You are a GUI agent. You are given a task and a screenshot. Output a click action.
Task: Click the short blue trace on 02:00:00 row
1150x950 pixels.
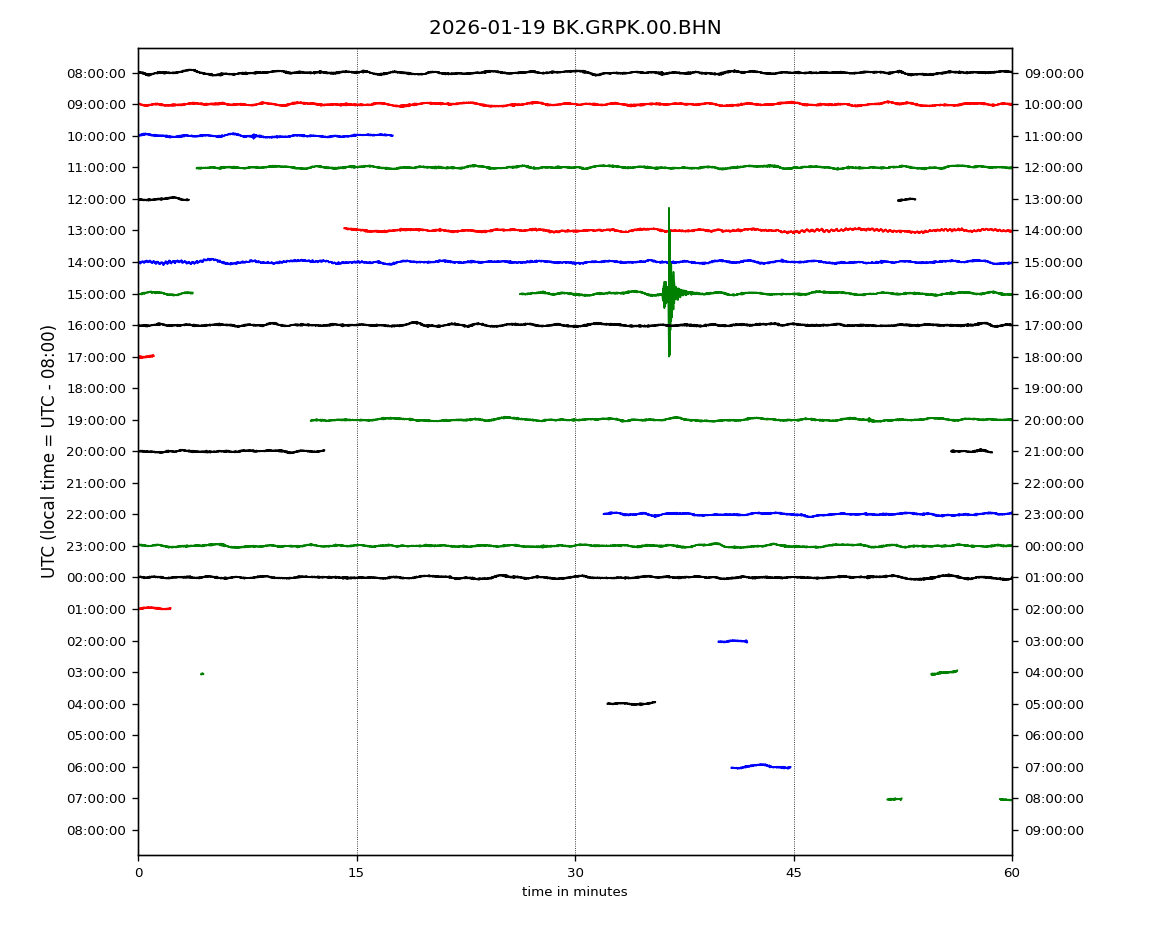(732, 641)
